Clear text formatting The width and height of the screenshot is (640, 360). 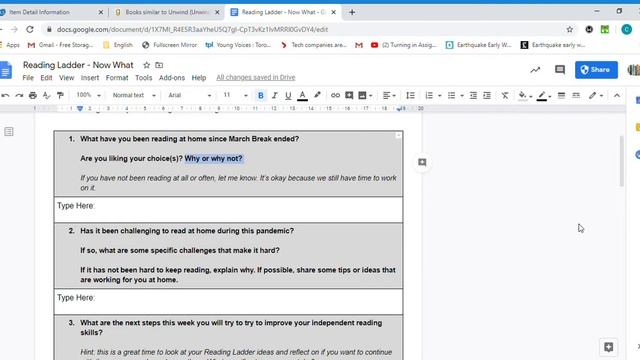(x=505, y=96)
